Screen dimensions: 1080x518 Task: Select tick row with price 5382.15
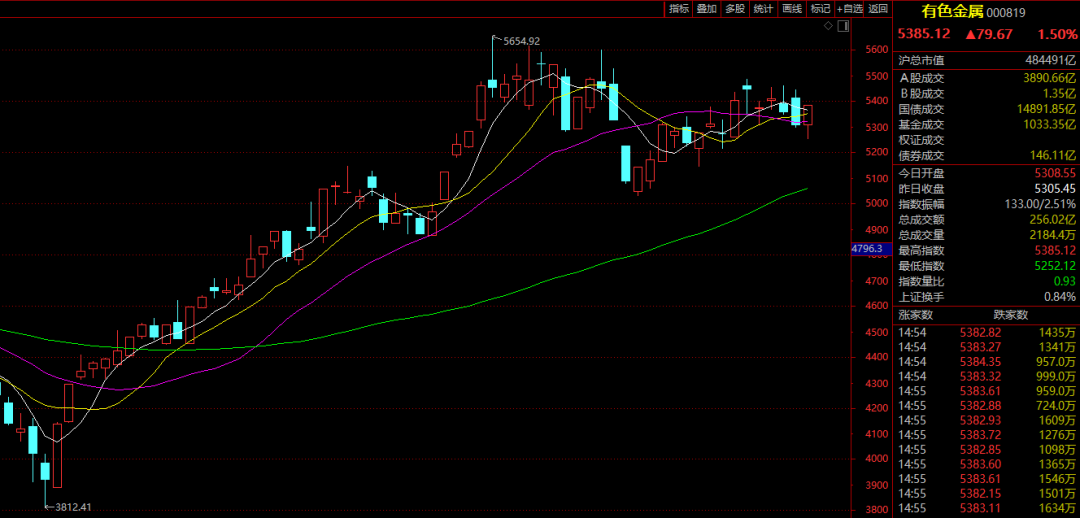(x=987, y=493)
